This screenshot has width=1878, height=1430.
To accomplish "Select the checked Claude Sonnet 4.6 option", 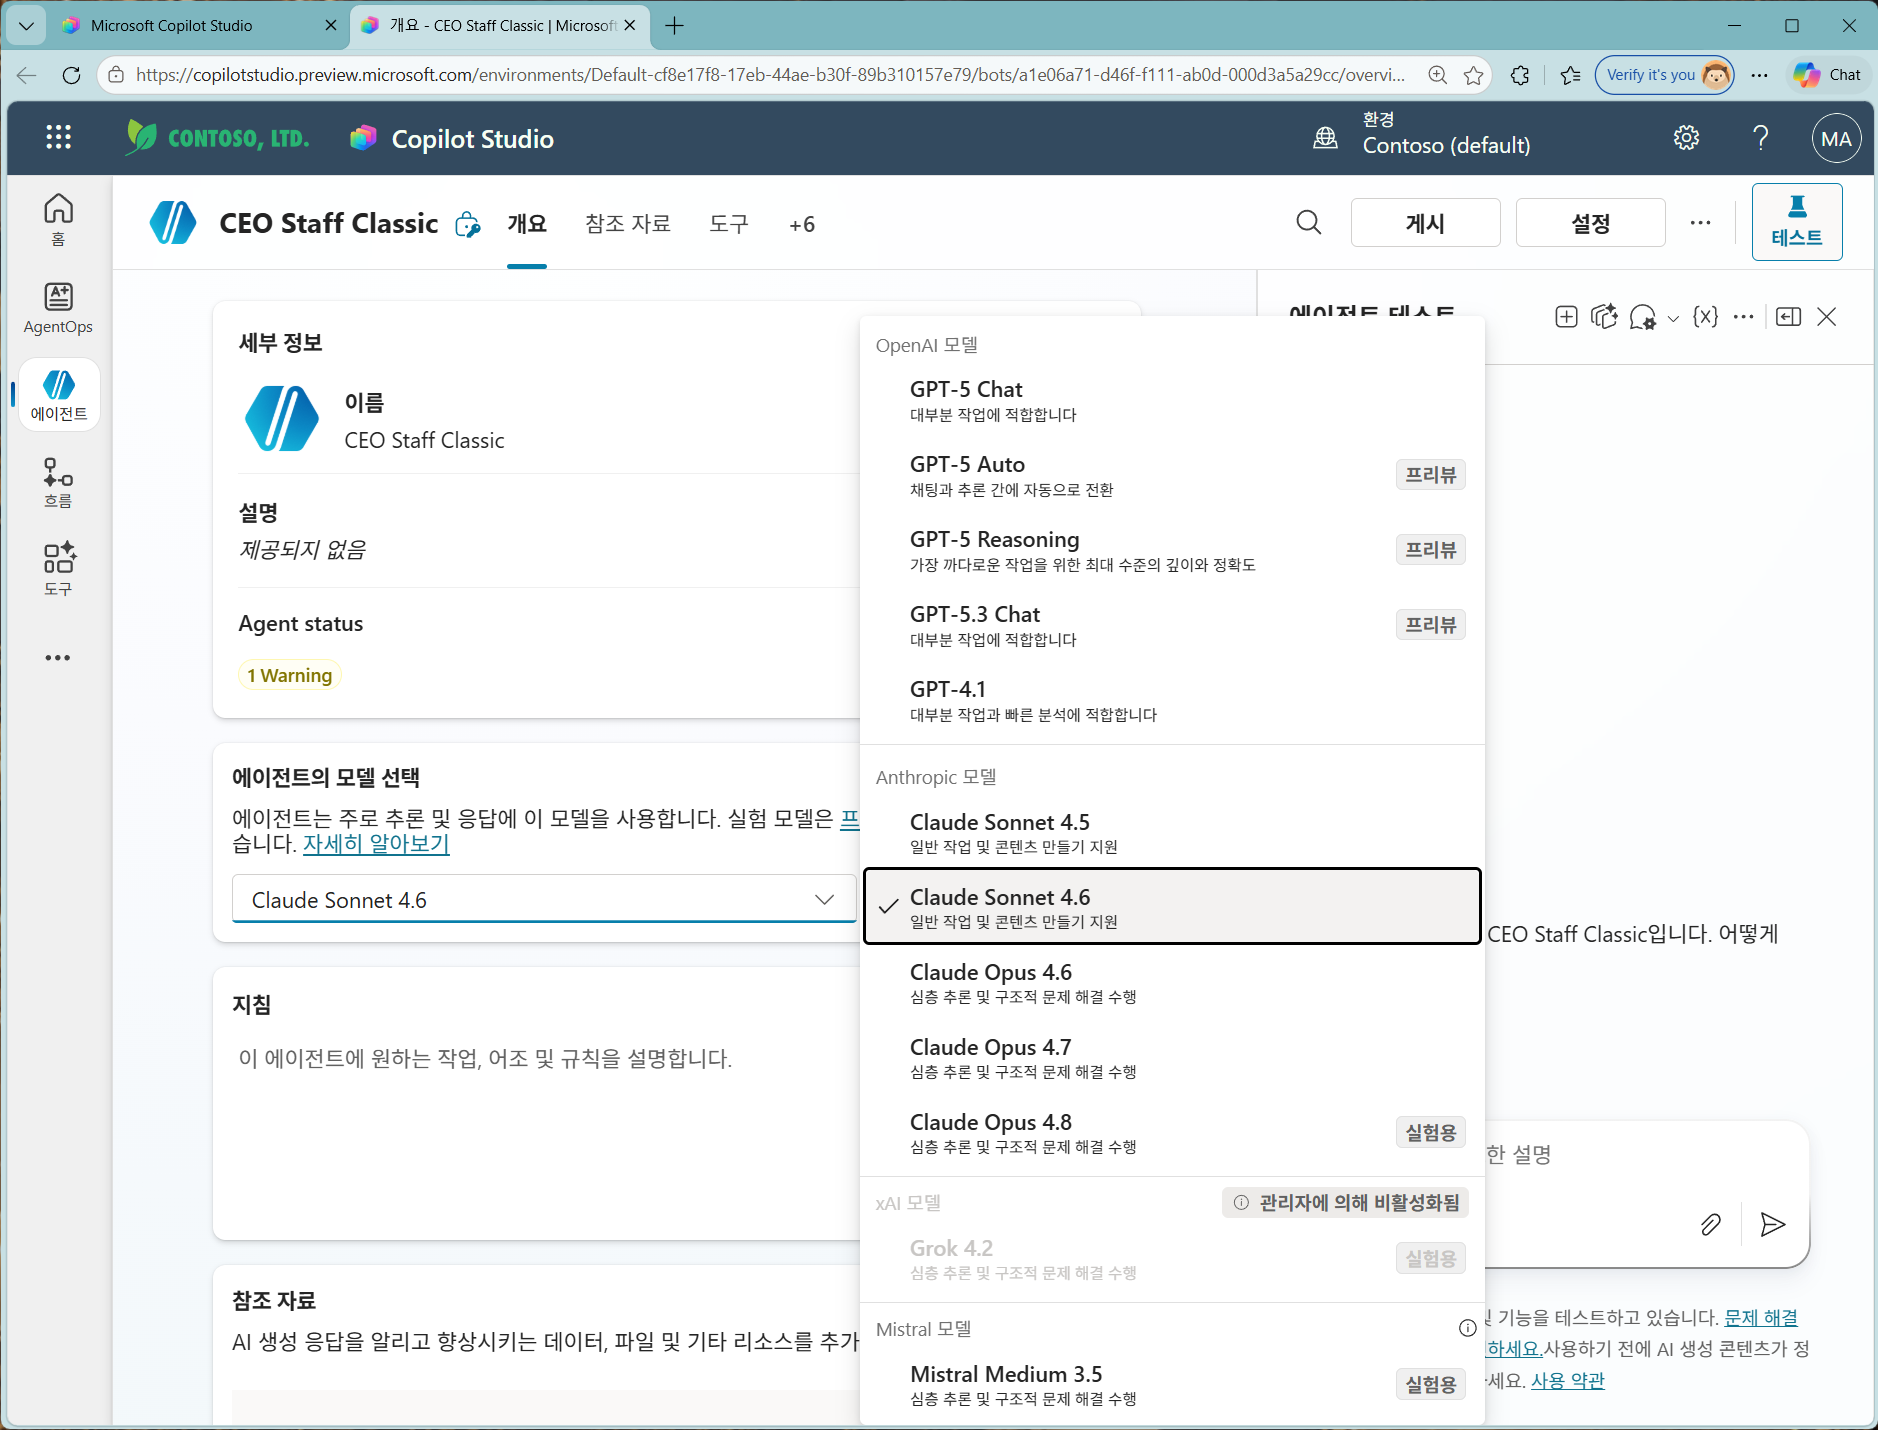I will tap(1172, 906).
